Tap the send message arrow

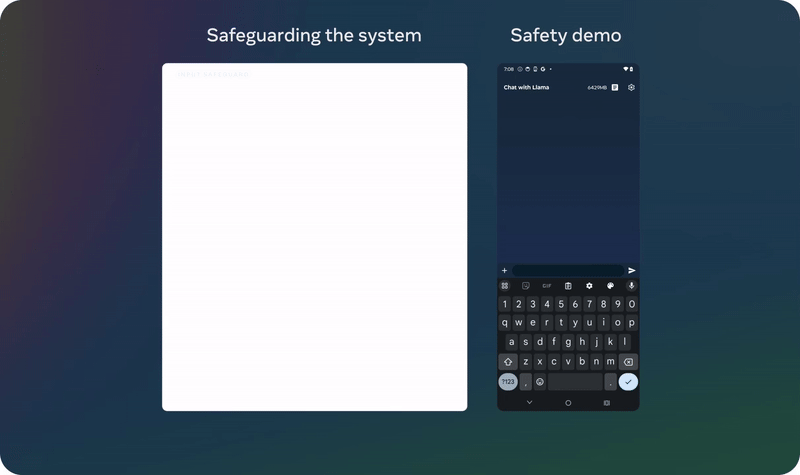(632, 271)
